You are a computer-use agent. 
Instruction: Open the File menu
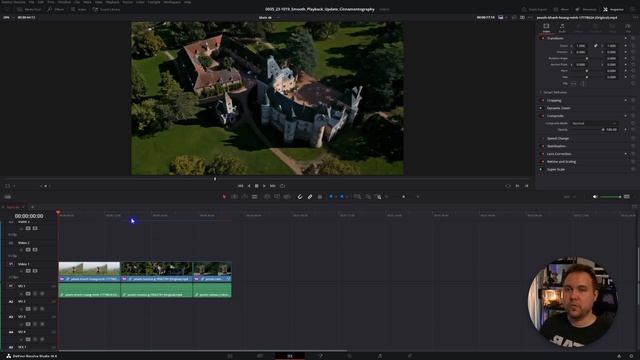31,2
